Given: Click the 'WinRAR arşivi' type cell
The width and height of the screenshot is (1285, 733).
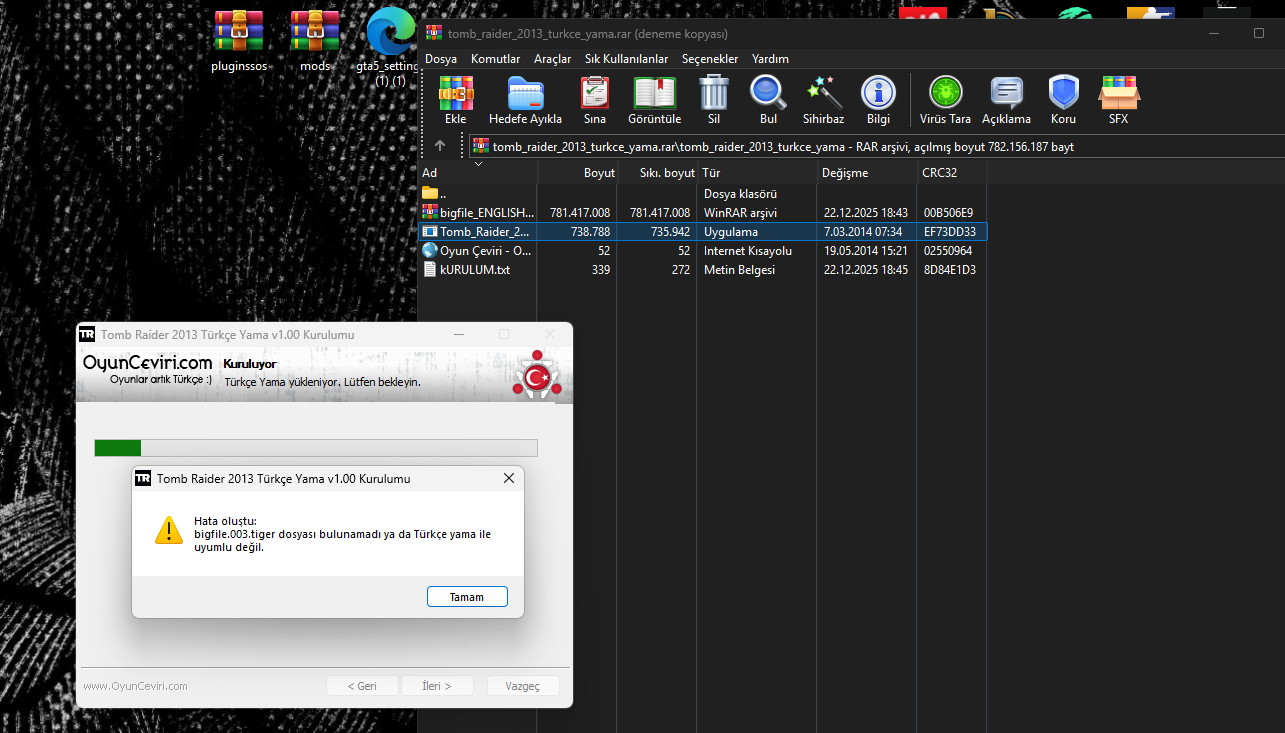Looking at the screenshot, I should 740,213.
